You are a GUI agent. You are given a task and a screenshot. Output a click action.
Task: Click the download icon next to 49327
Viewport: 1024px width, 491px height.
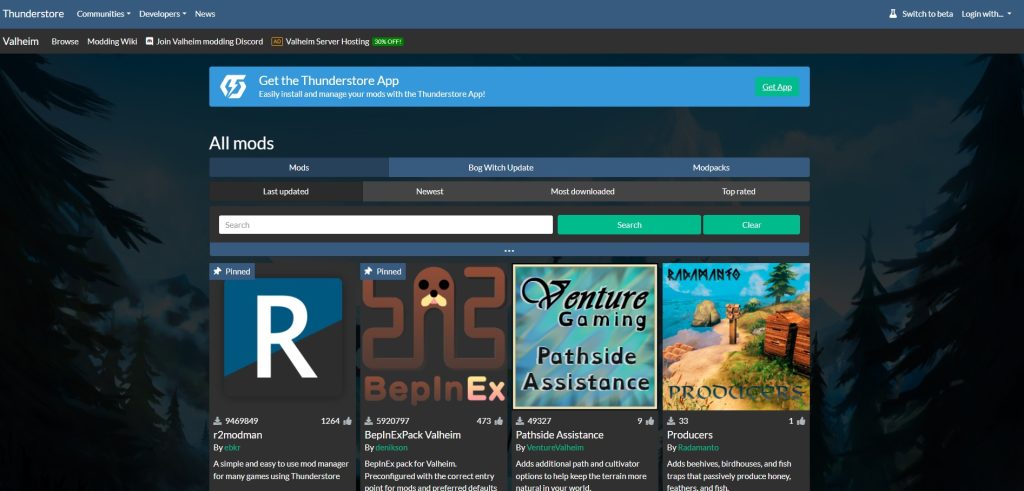pyautogui.click(x=520, y=421)
